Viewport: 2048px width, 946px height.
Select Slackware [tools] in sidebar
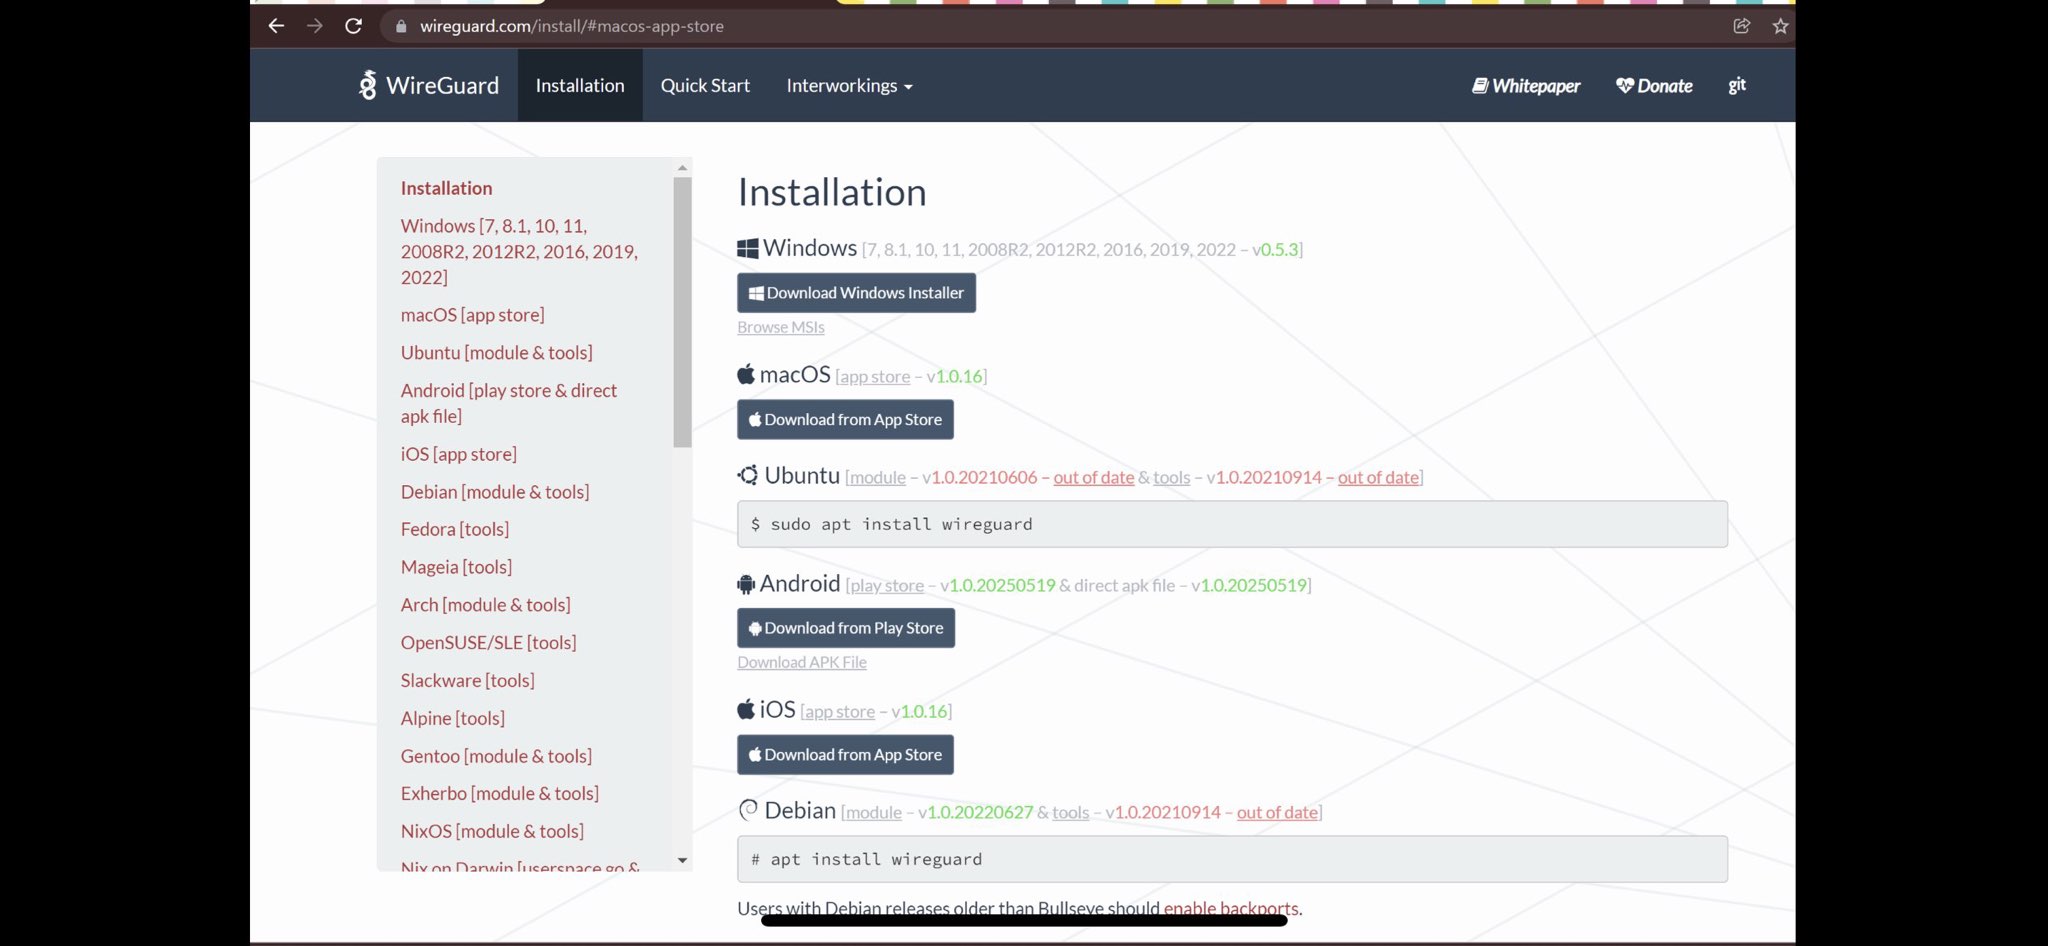[468, 681]
